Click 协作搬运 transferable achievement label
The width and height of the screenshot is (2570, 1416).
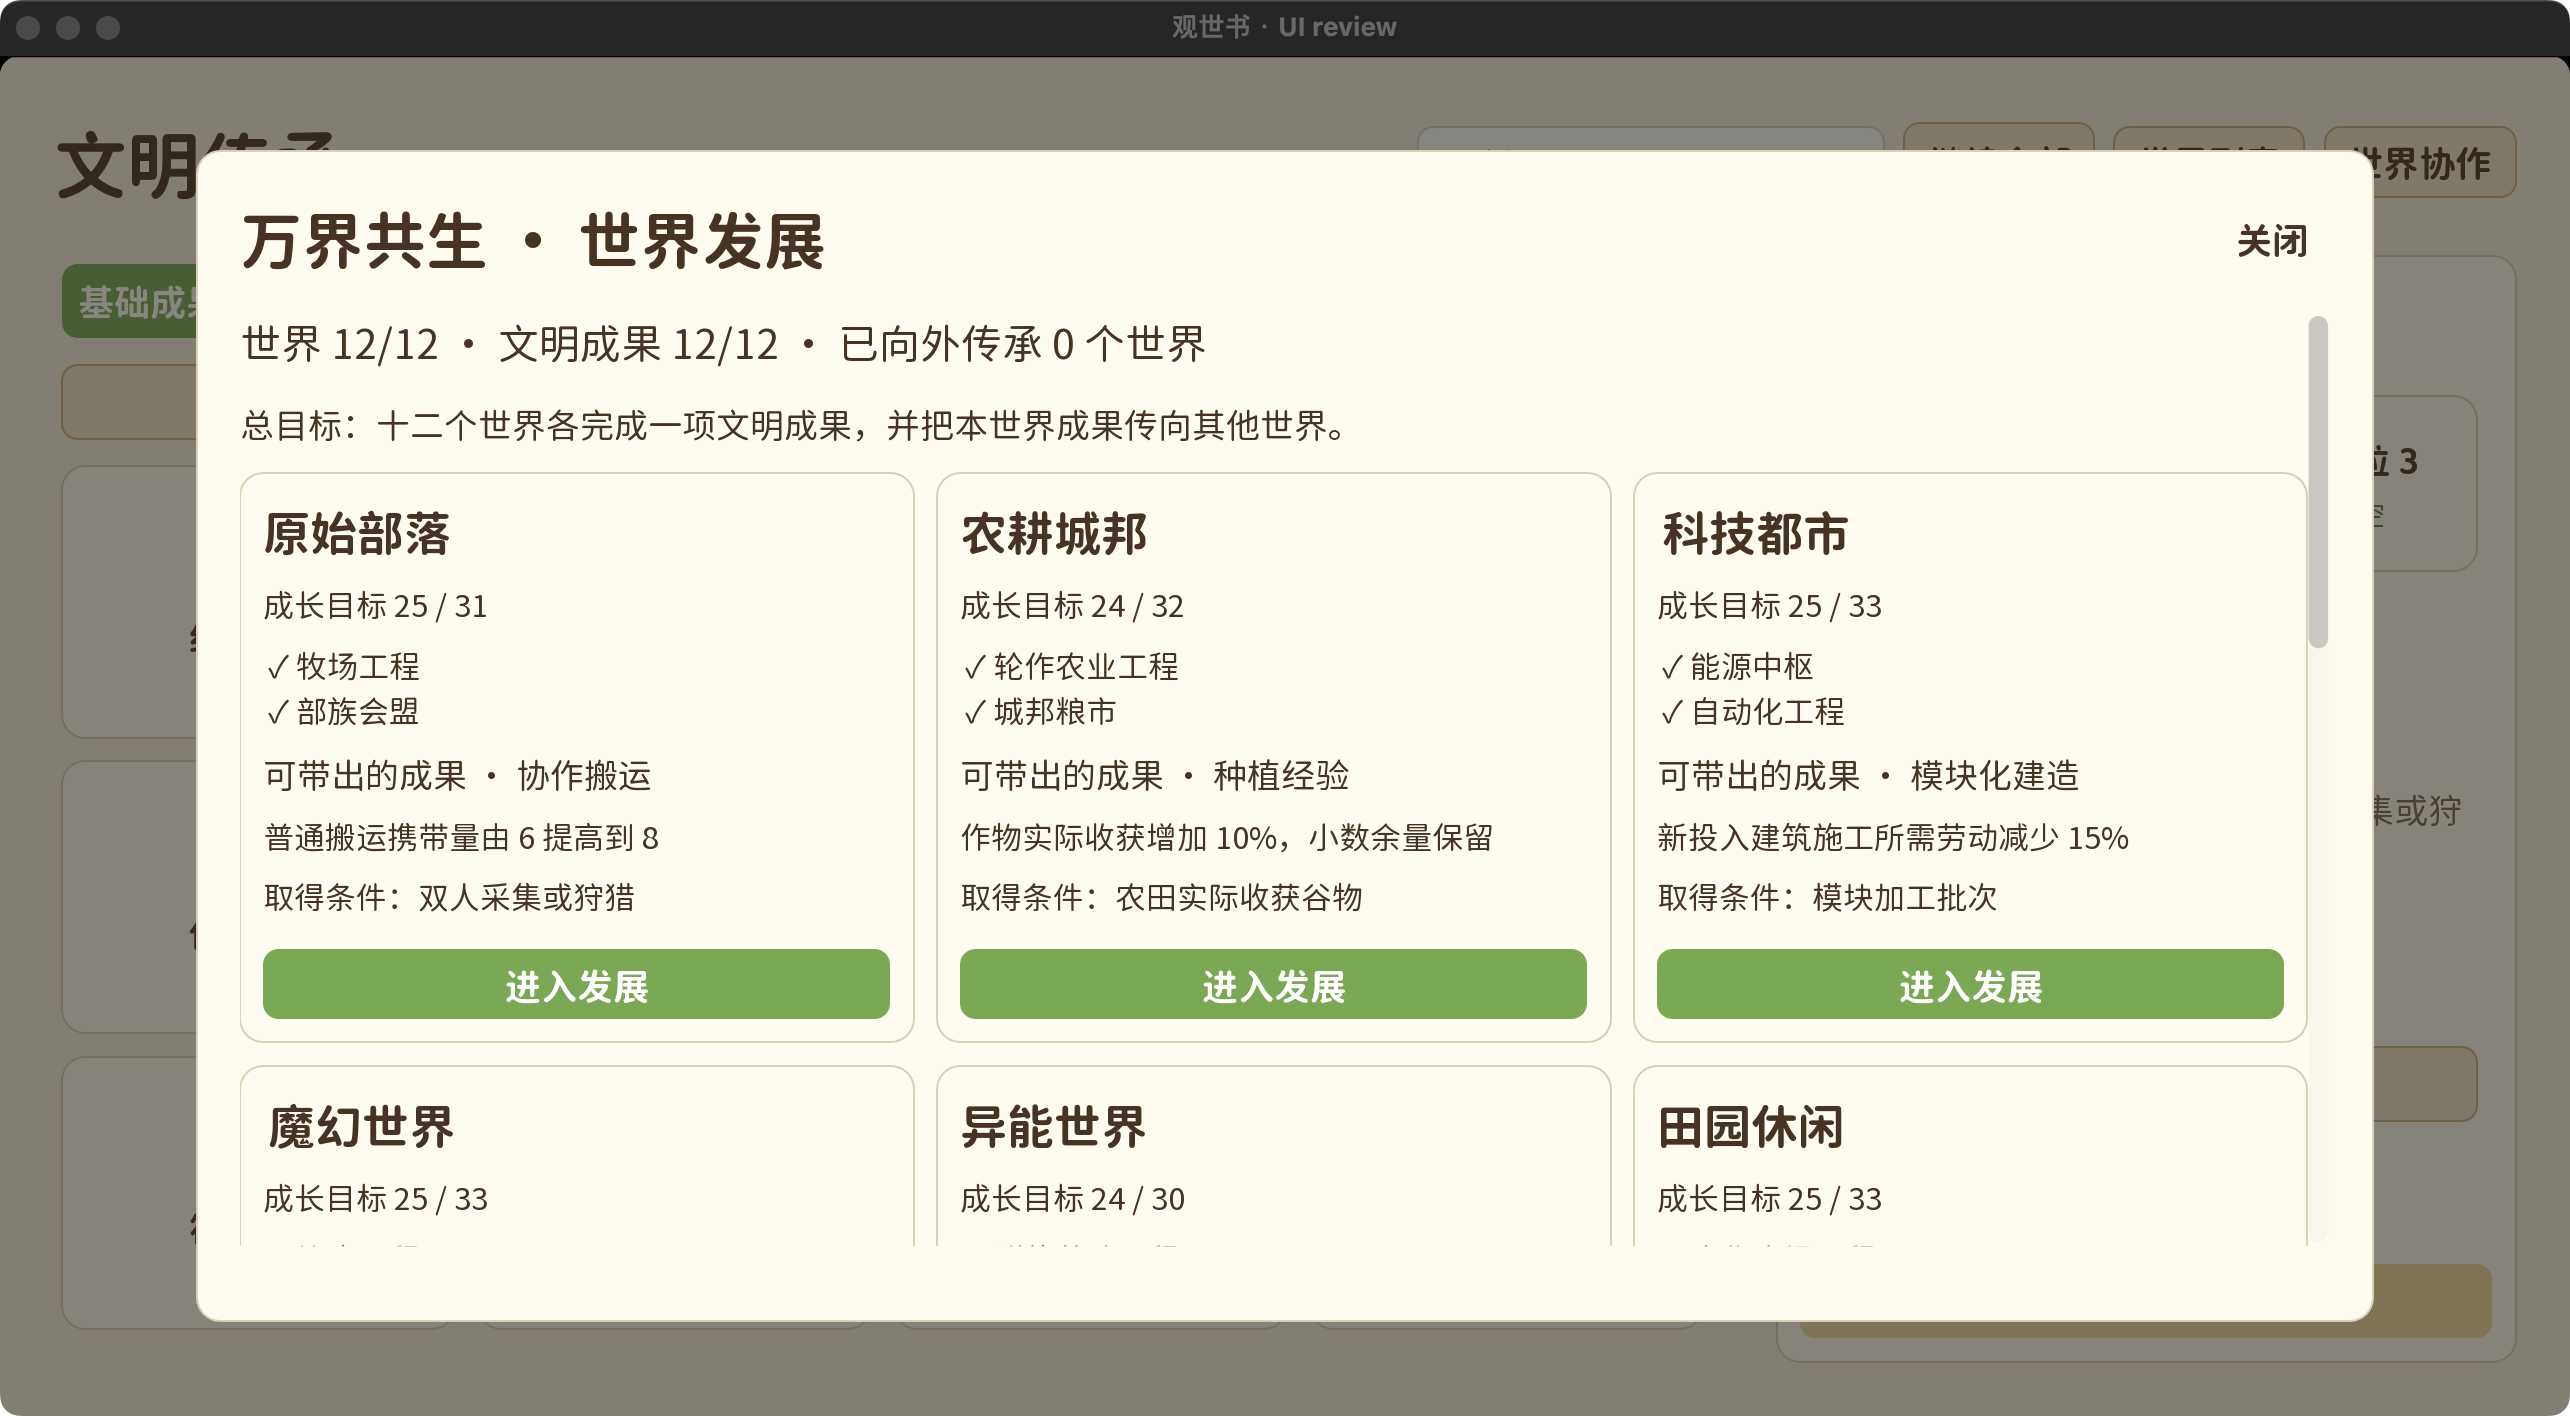point(584,776)
